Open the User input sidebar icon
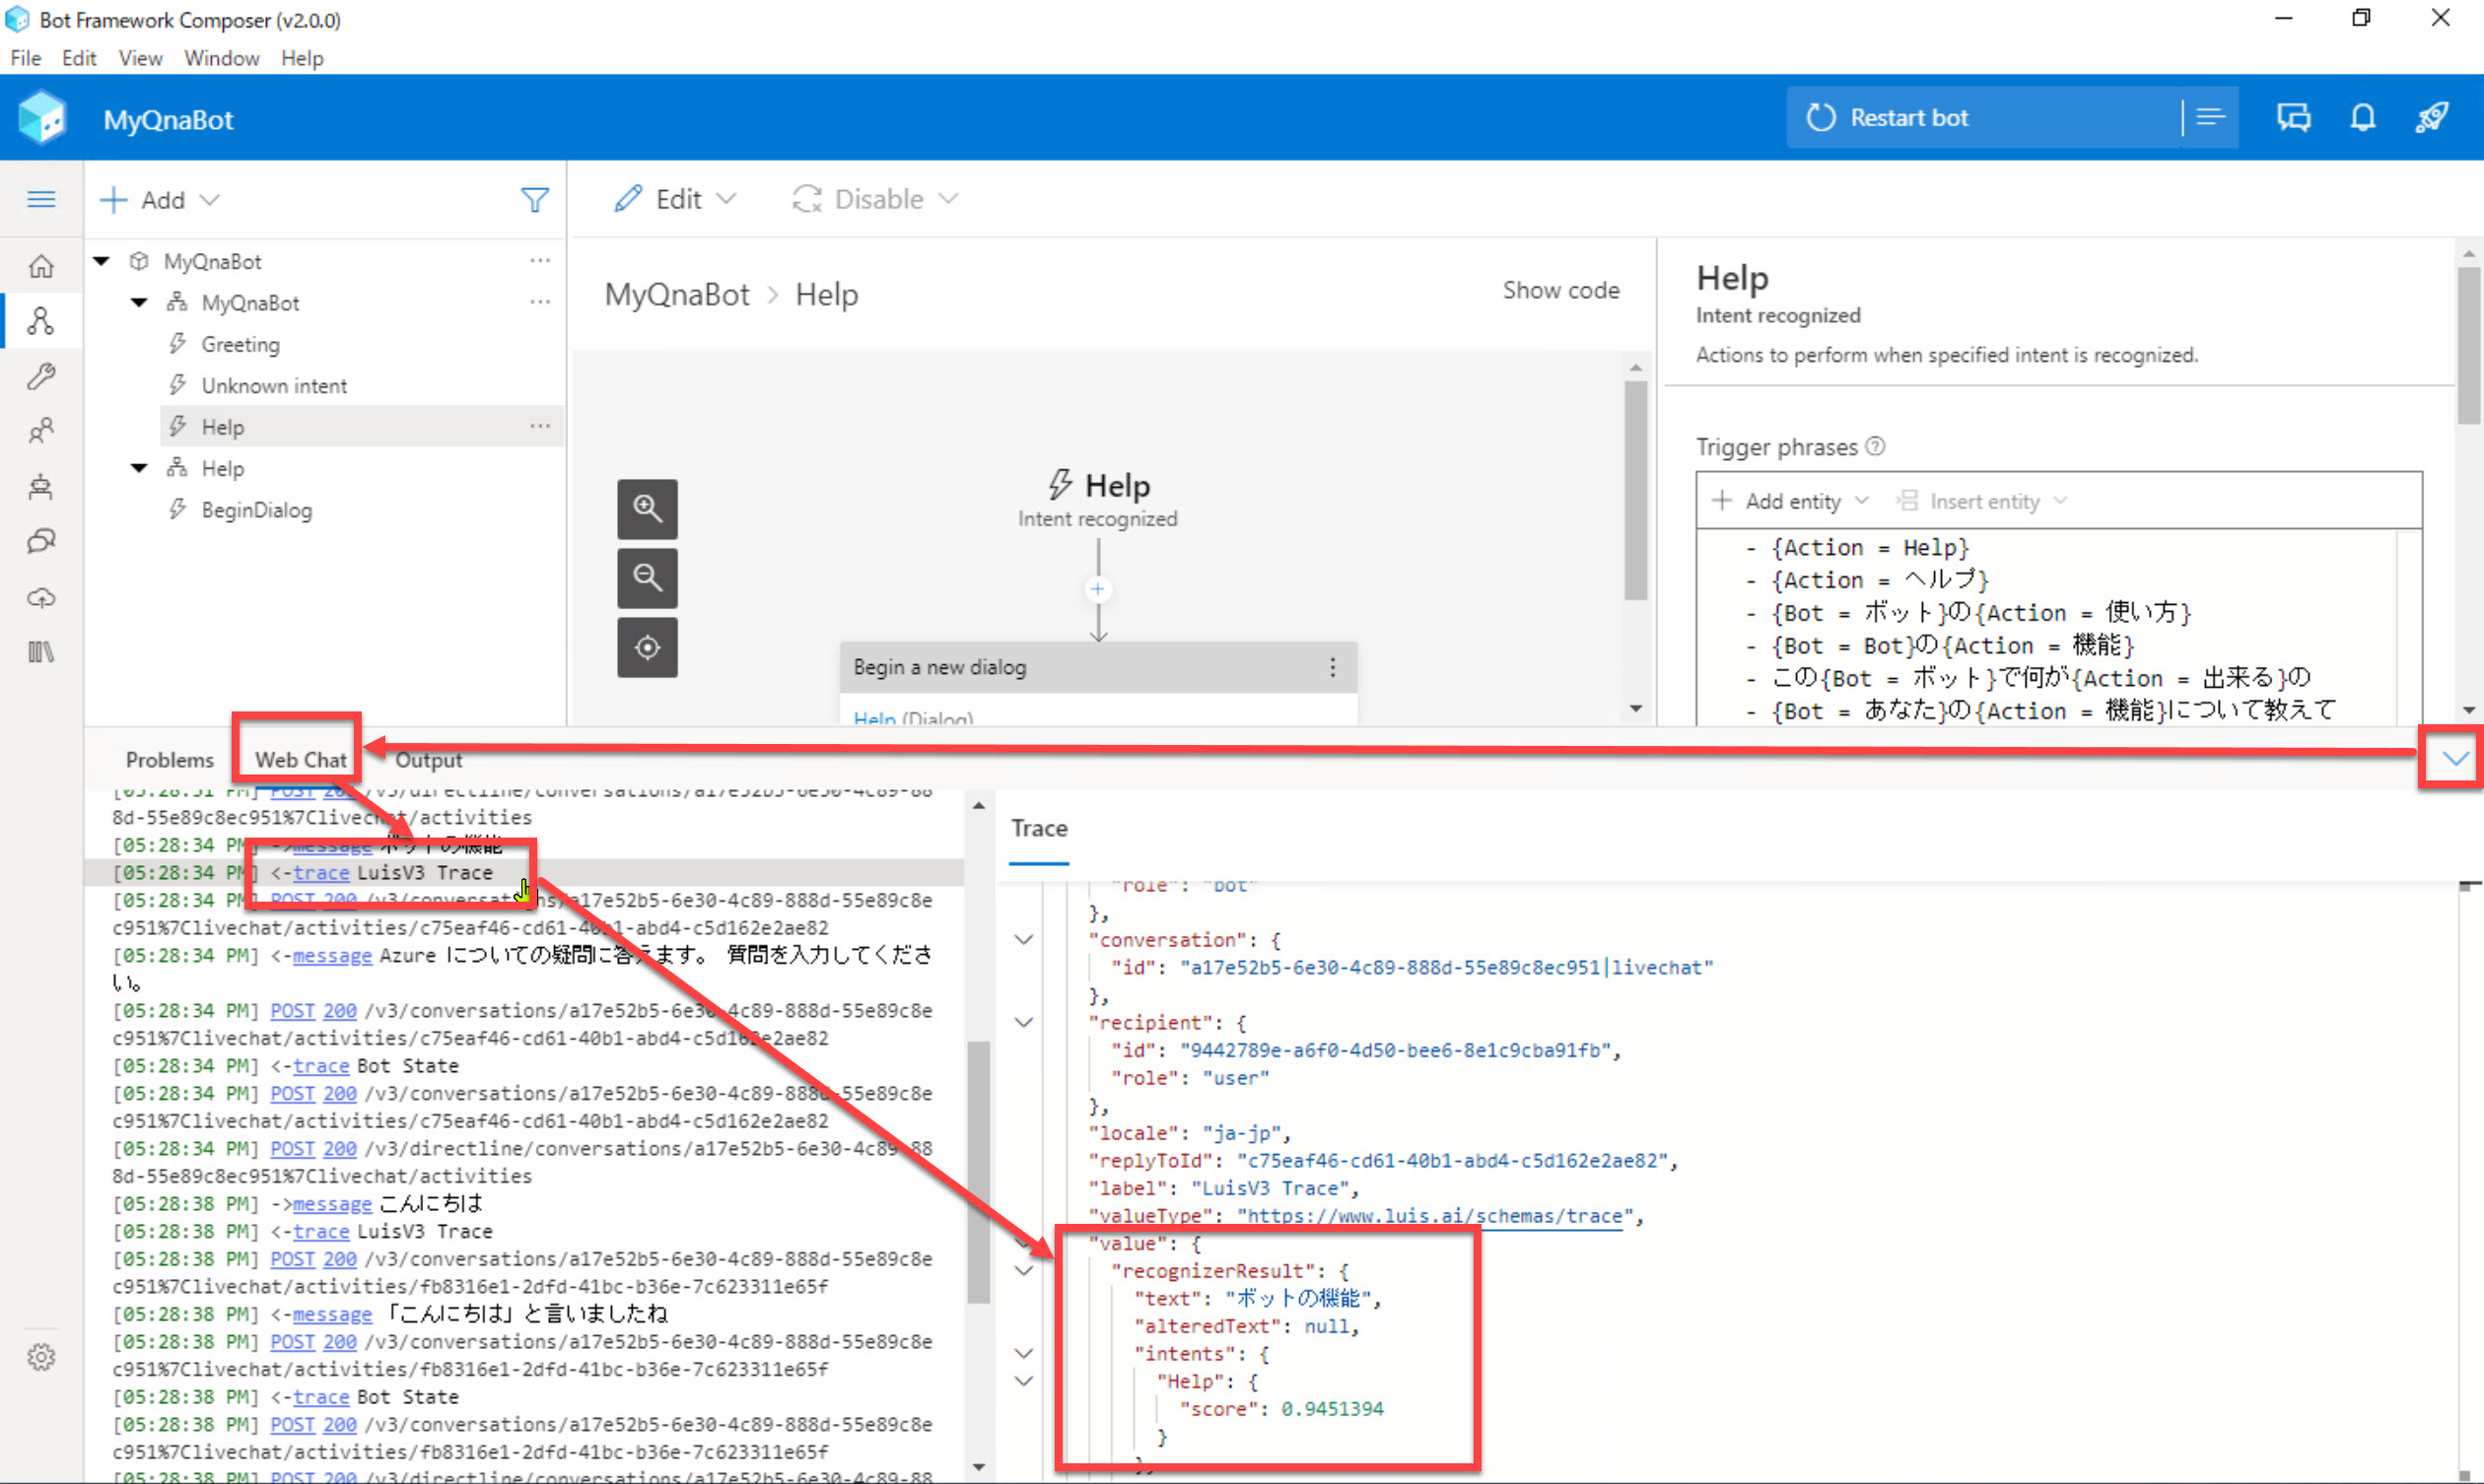 tap(41, 431)
